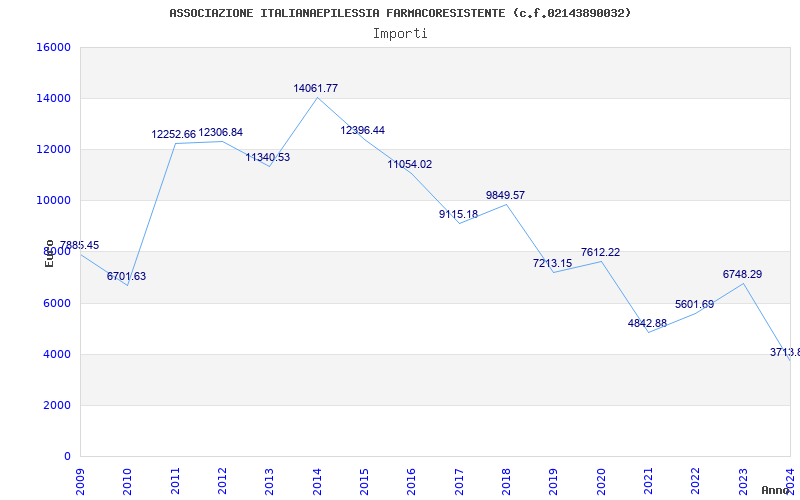Click the peak value 14061.77
Image resolution: width=800 pixels, height=500 pixels.
(315, 88)
